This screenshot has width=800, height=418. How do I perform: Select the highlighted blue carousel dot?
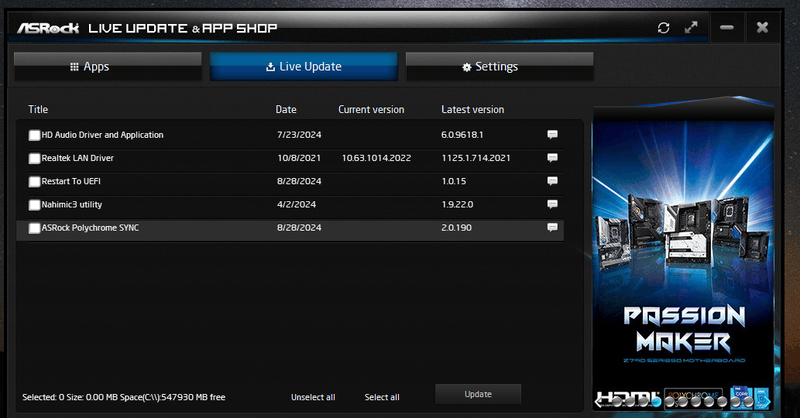(x=656, y=402)
